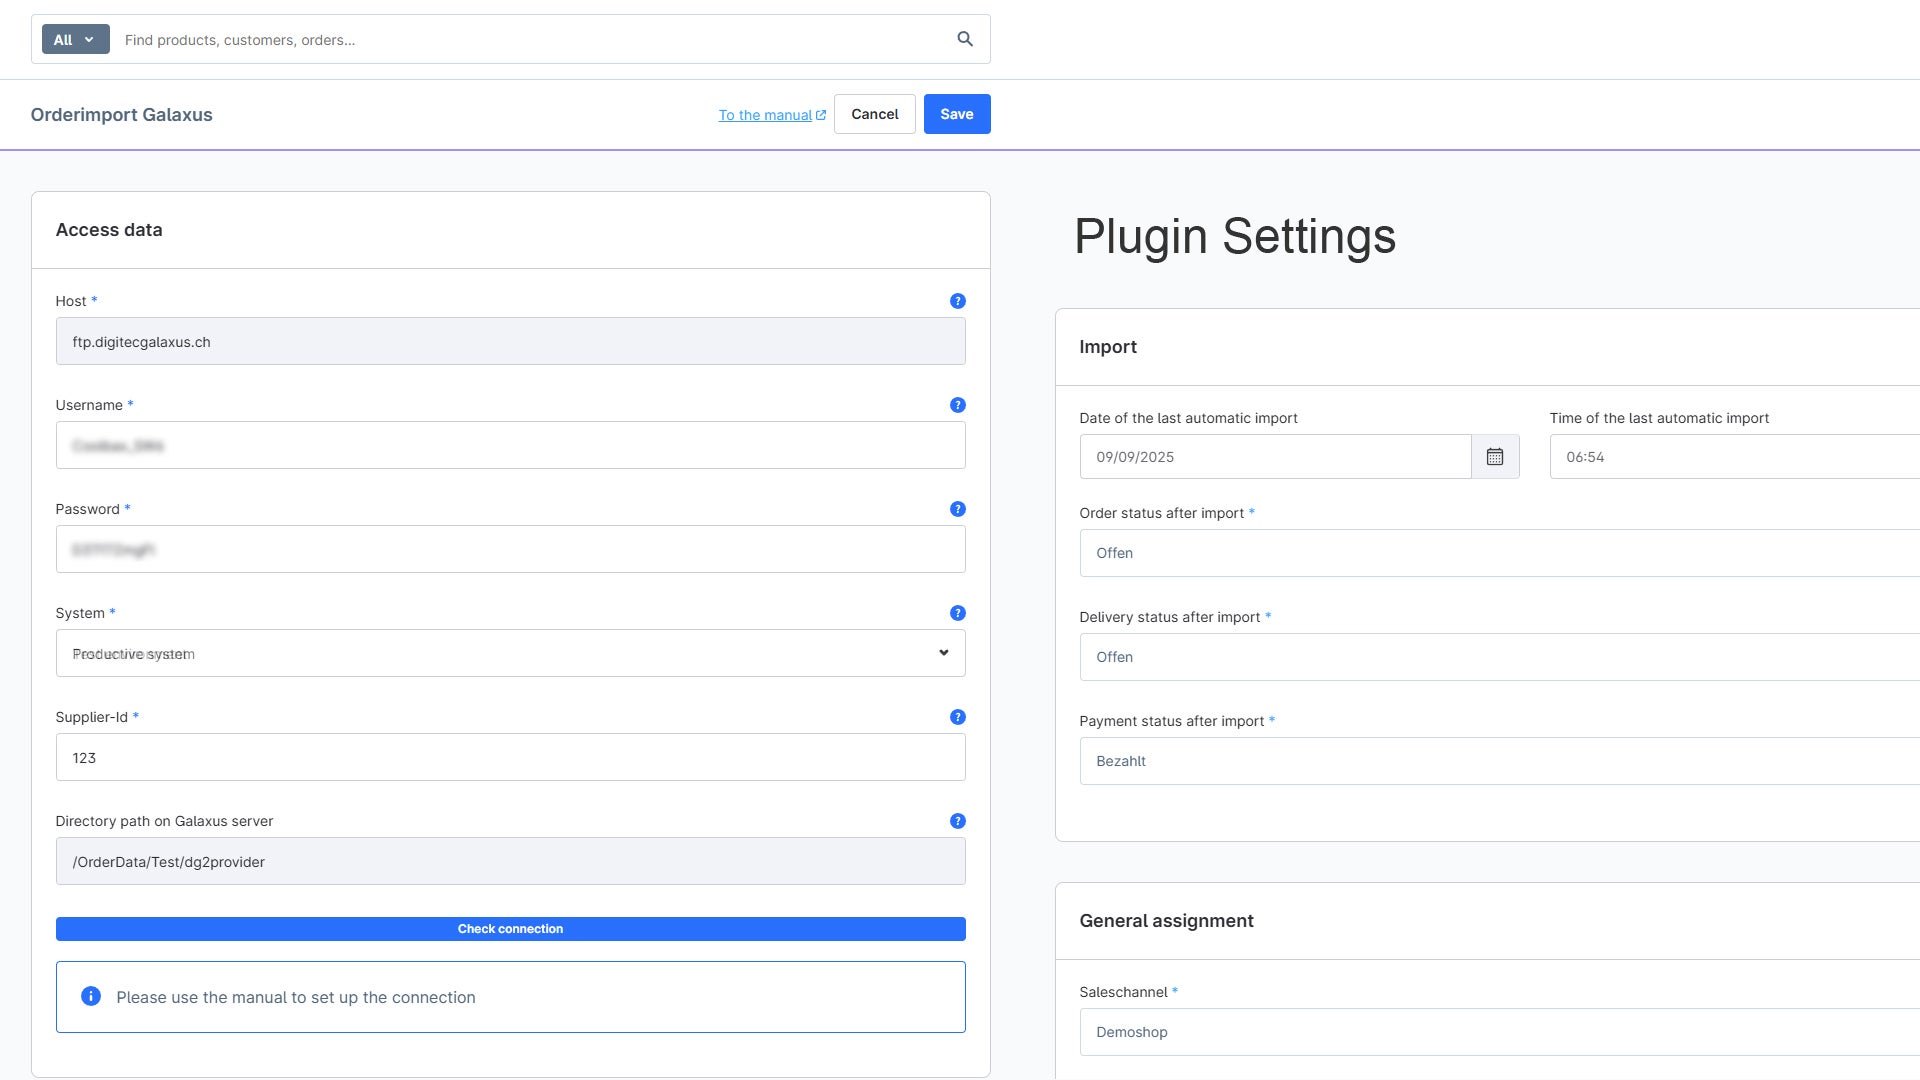Open Payment status after import dropdown

[x=1500, y=761]
